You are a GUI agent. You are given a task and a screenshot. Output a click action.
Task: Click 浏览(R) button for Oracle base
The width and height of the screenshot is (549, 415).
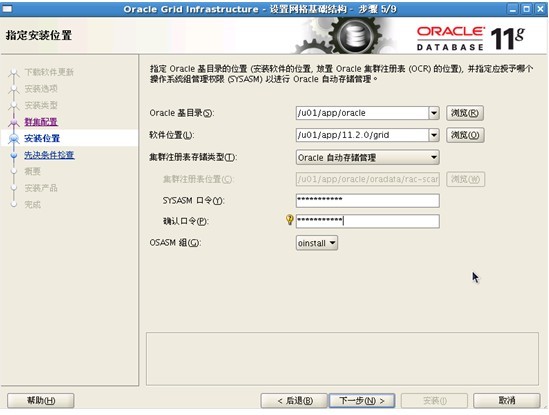tap(465, 113)
